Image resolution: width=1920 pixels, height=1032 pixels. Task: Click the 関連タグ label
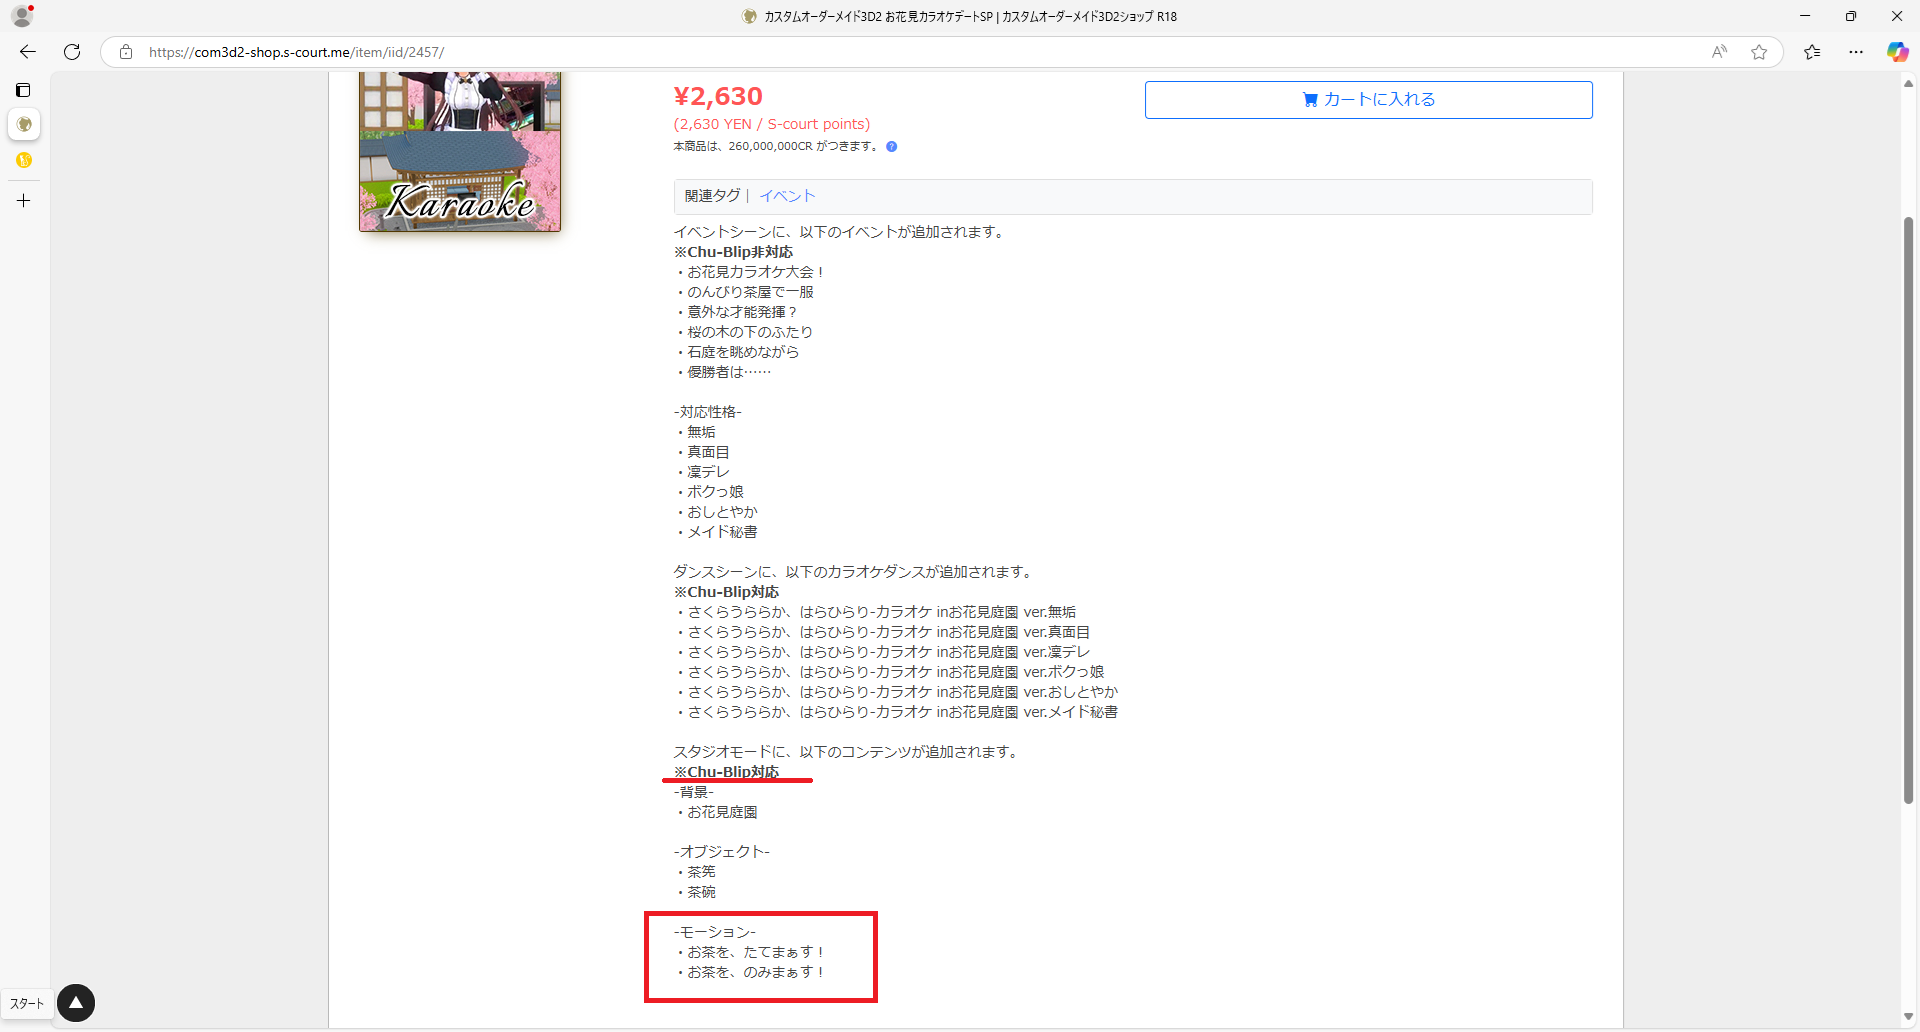coord(712,196)
